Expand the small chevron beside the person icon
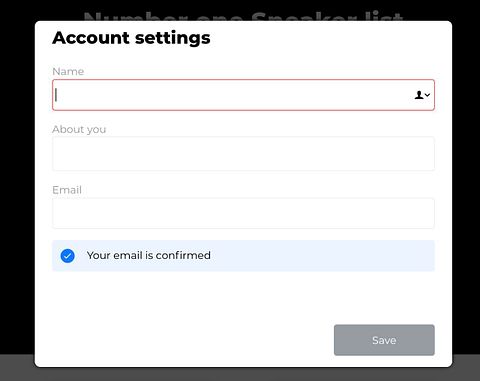This screenshot has height=381, width=480. click(x=427, y=95)
